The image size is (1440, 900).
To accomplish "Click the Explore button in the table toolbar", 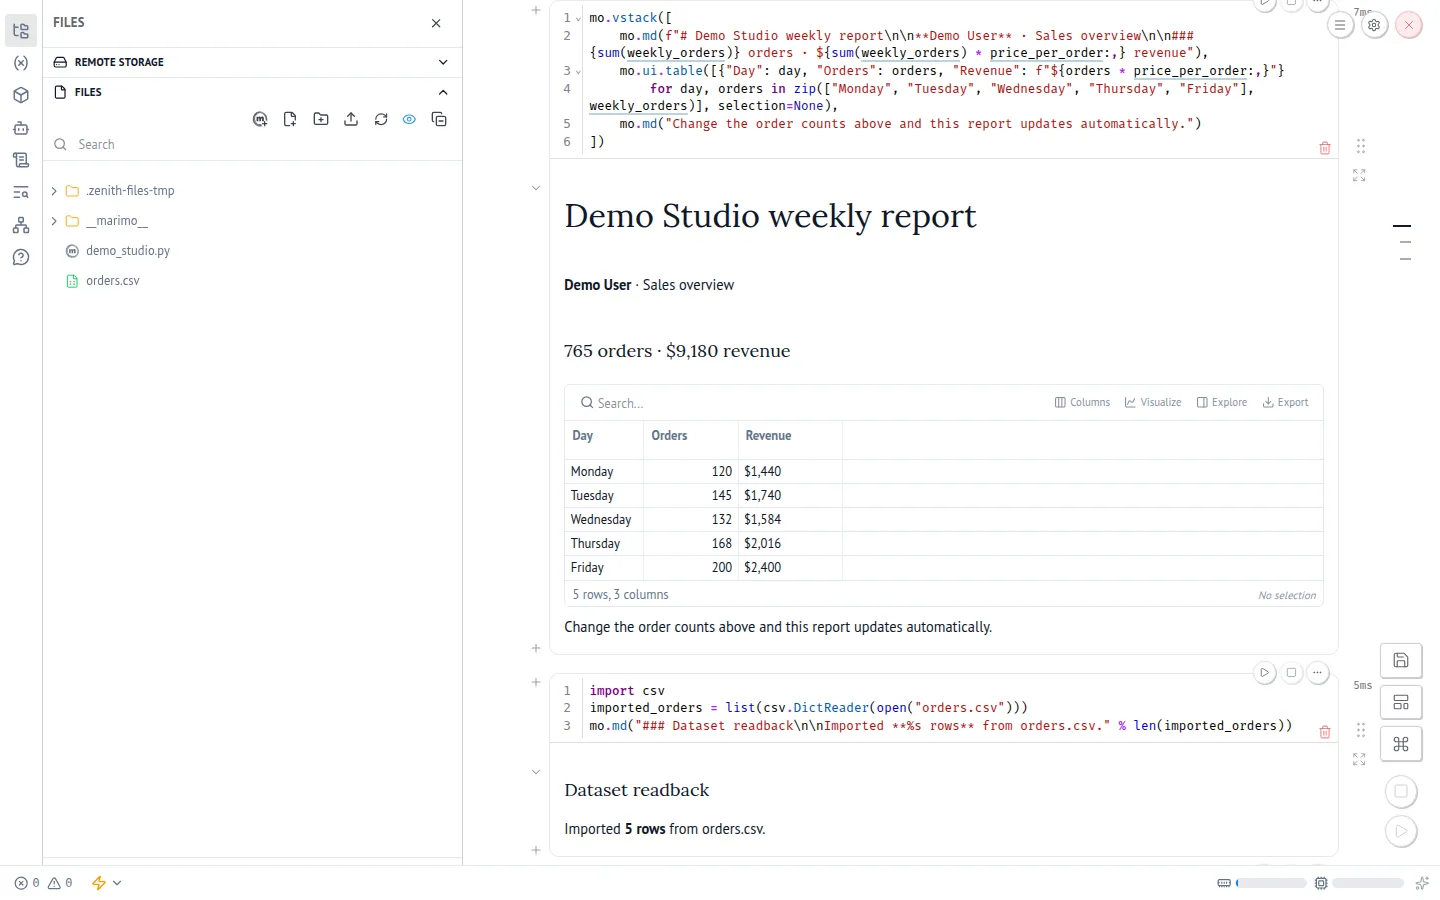I will coord(1222,402).
